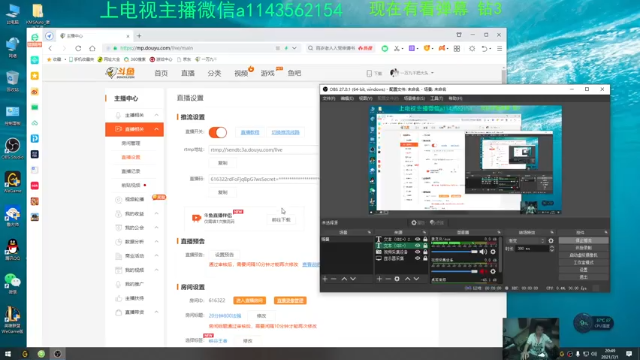The height and width of the screenshot is (360, 640).
Task: Add a new scene with the plus icon
Action: pyautogui.click(x=325, y=279)
